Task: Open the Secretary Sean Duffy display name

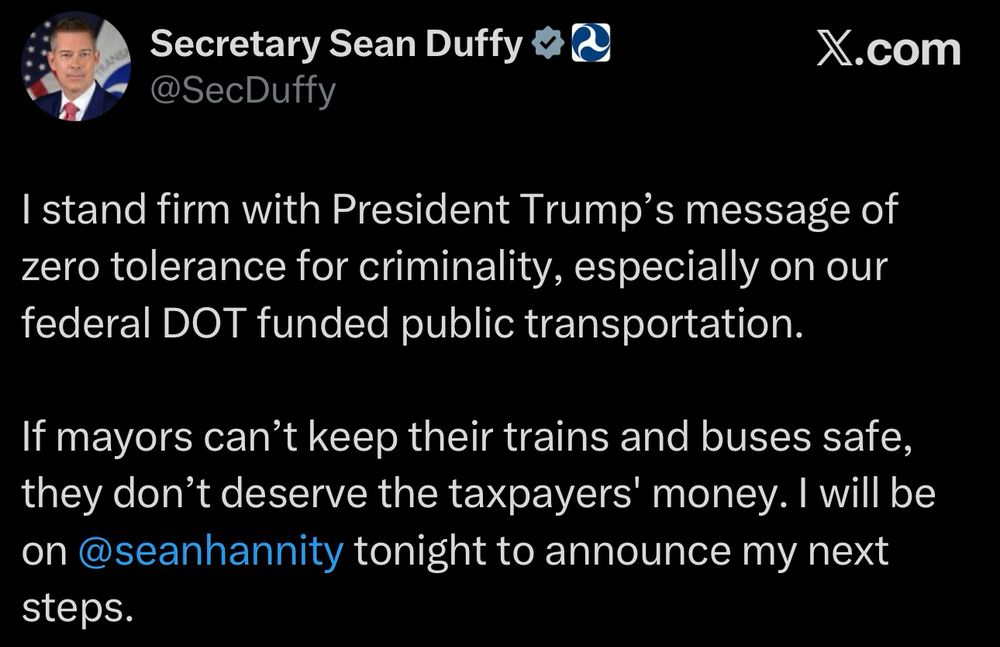Action: click(x=336, y=45)
